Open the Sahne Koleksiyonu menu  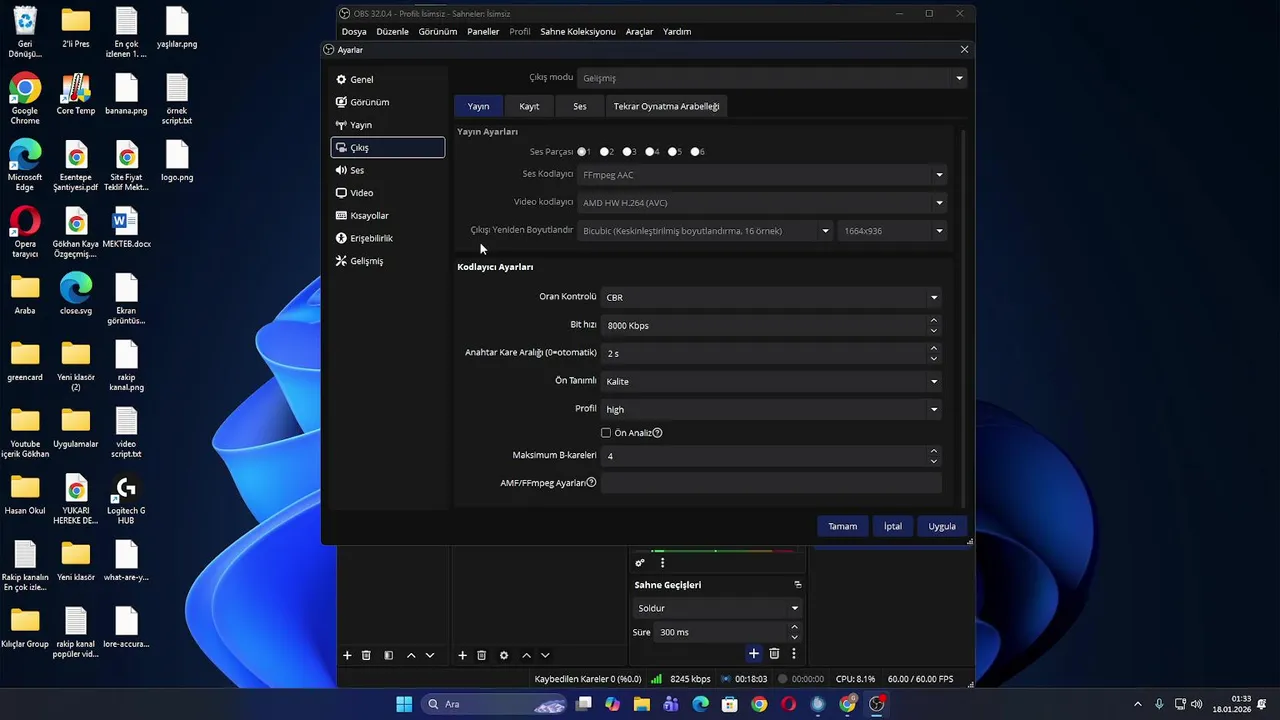point(578,31)
